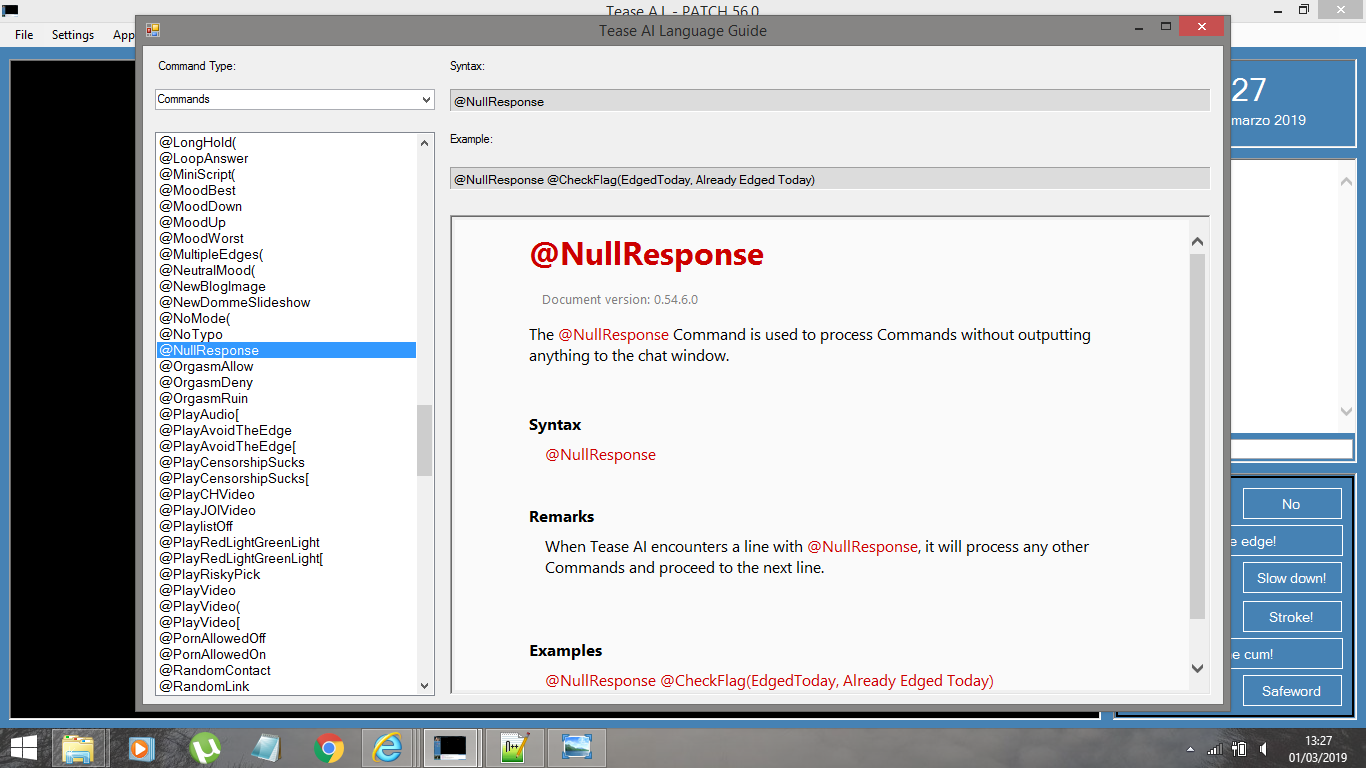Click highlighted @NullResponse list entry
This screenshot has width=1366, height=768.
click(286, 350)
